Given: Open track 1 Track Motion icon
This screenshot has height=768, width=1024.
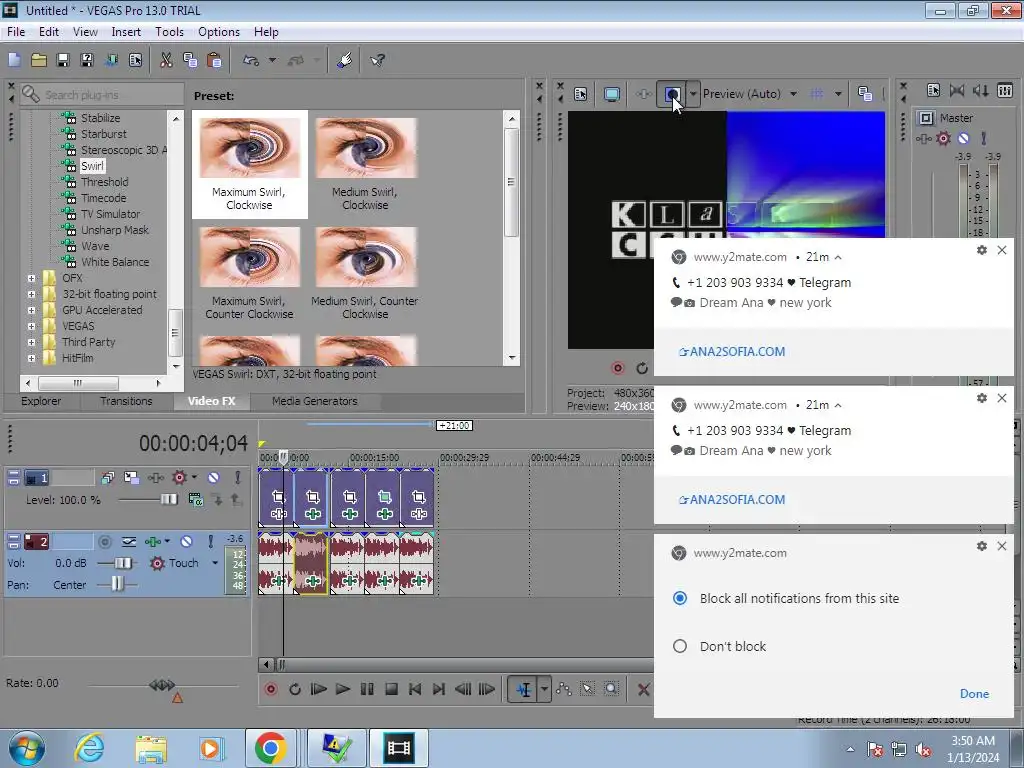Looking at the screenshot, I should pyautogui.click(x=131, y=478).
